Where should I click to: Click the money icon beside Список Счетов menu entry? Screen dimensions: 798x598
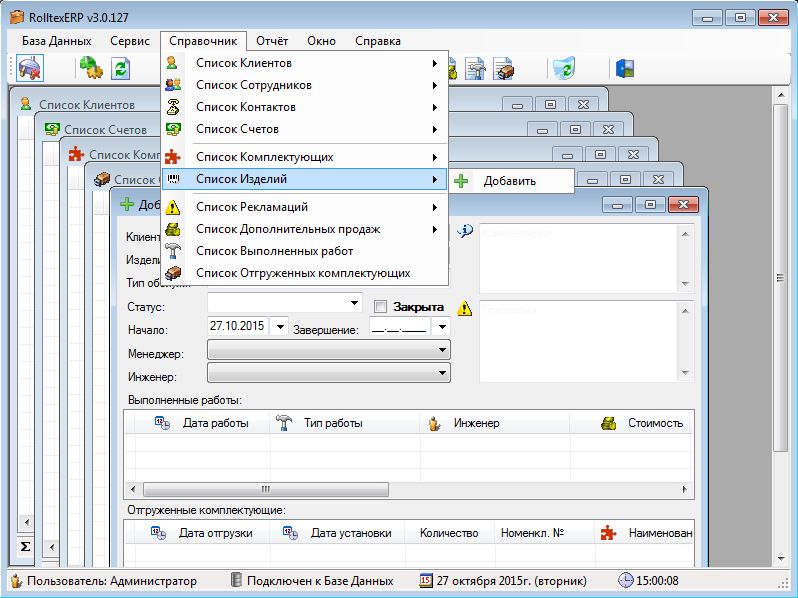click(173, 129)
